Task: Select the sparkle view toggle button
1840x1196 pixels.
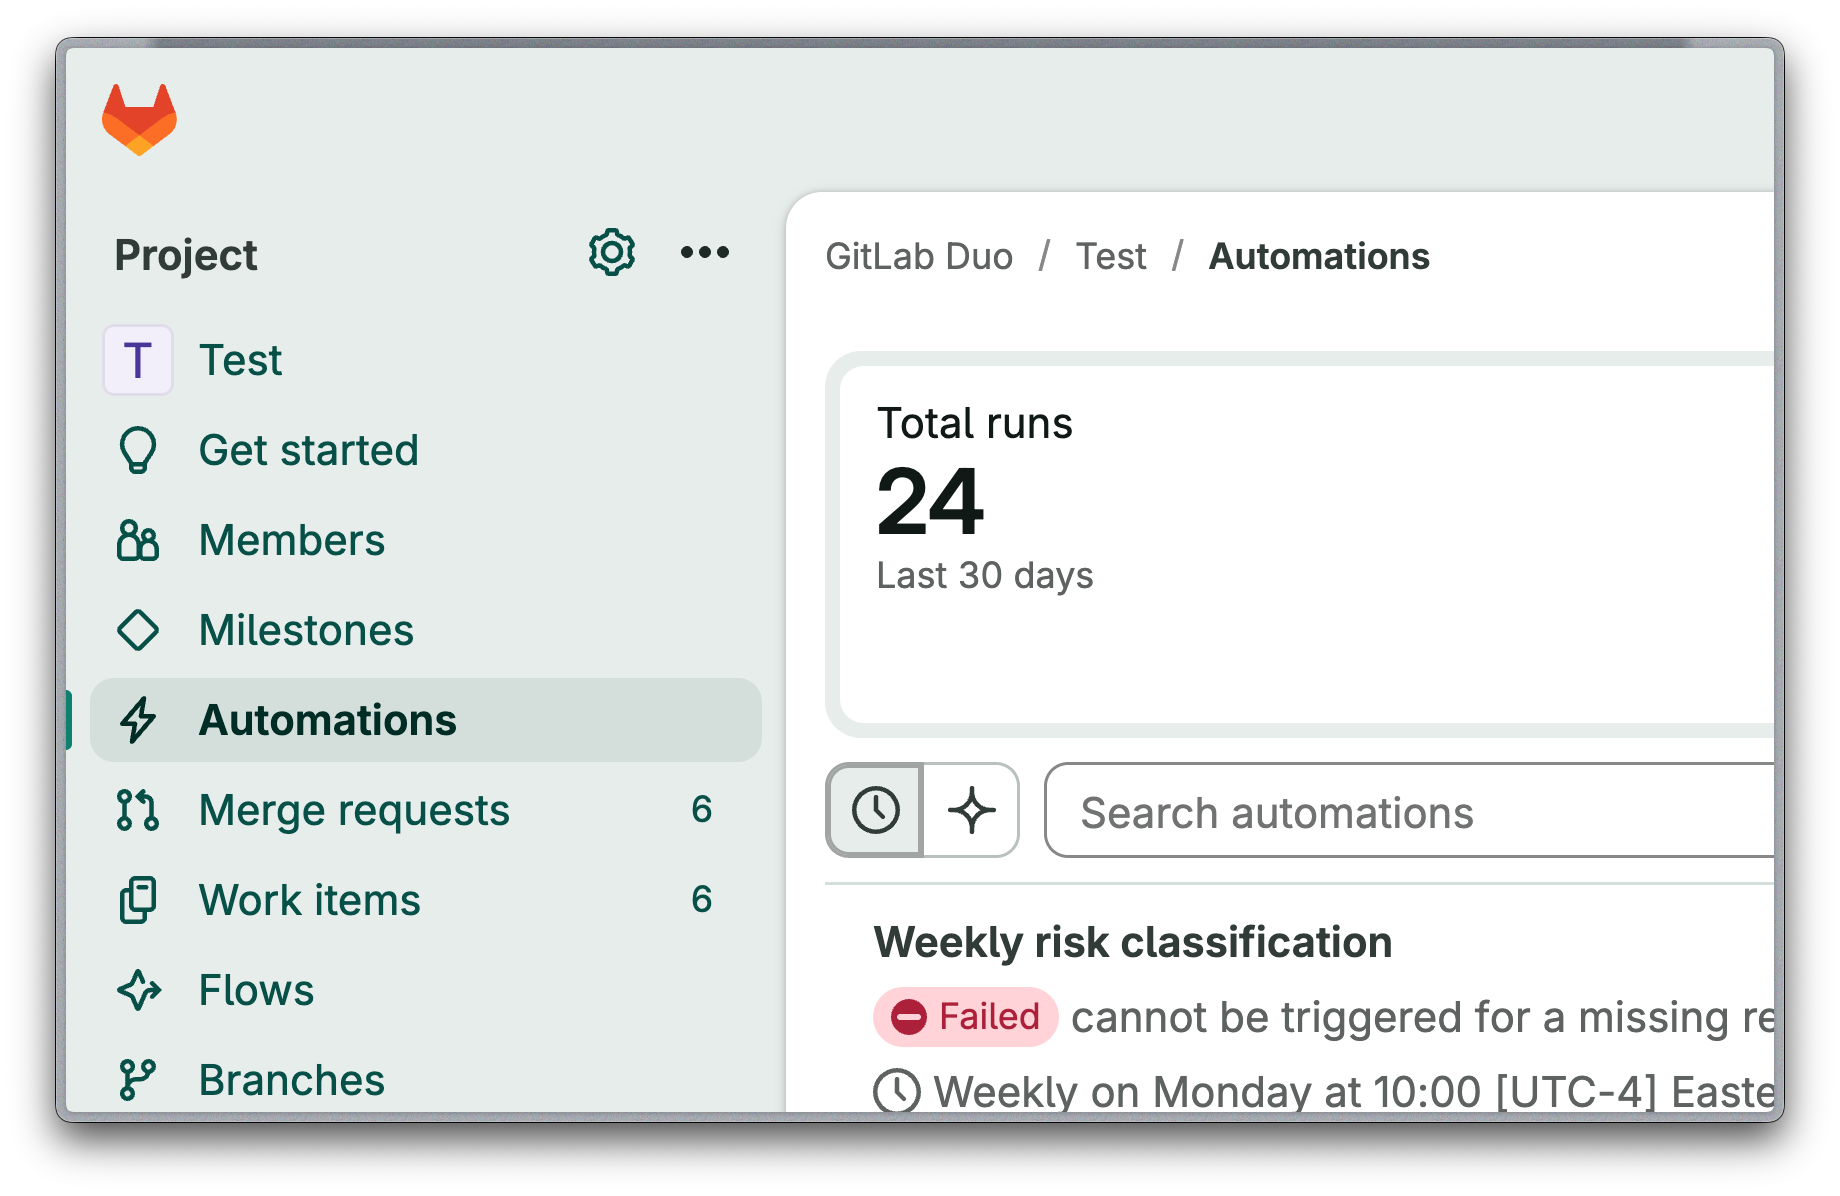Action: 971,810
